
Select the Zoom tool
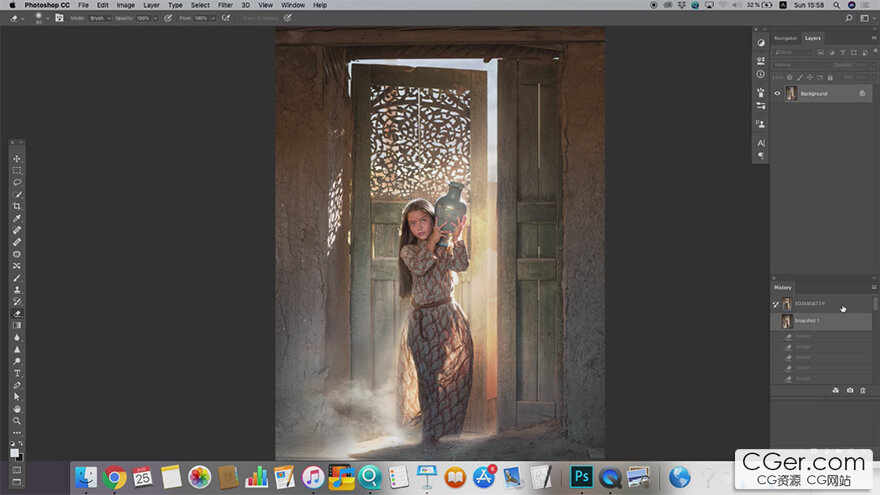click(17, 420)
